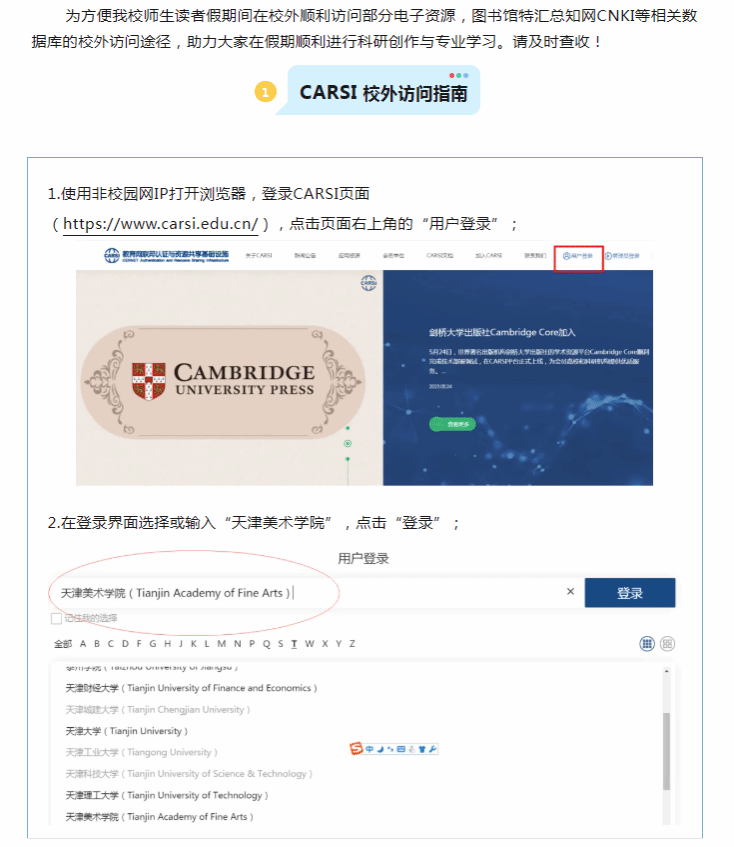Click the institution list scrollbar thumb
Viewport: 734px width, 847px height.
666,751
